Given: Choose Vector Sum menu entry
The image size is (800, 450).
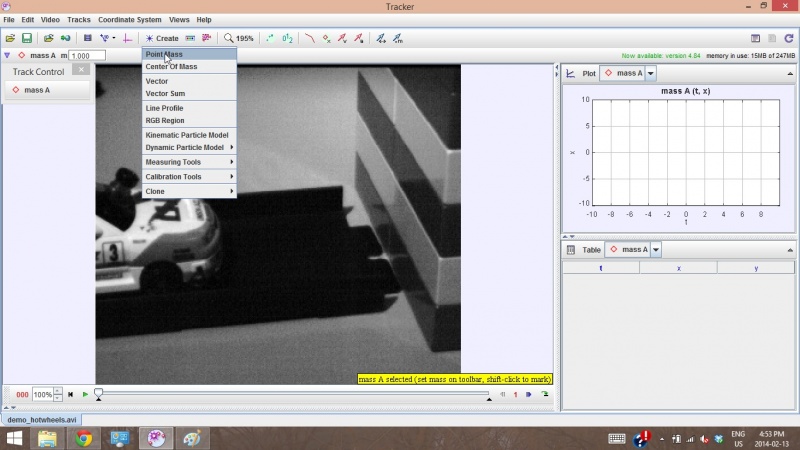Looking at the screenshot, I should point(189,93).
